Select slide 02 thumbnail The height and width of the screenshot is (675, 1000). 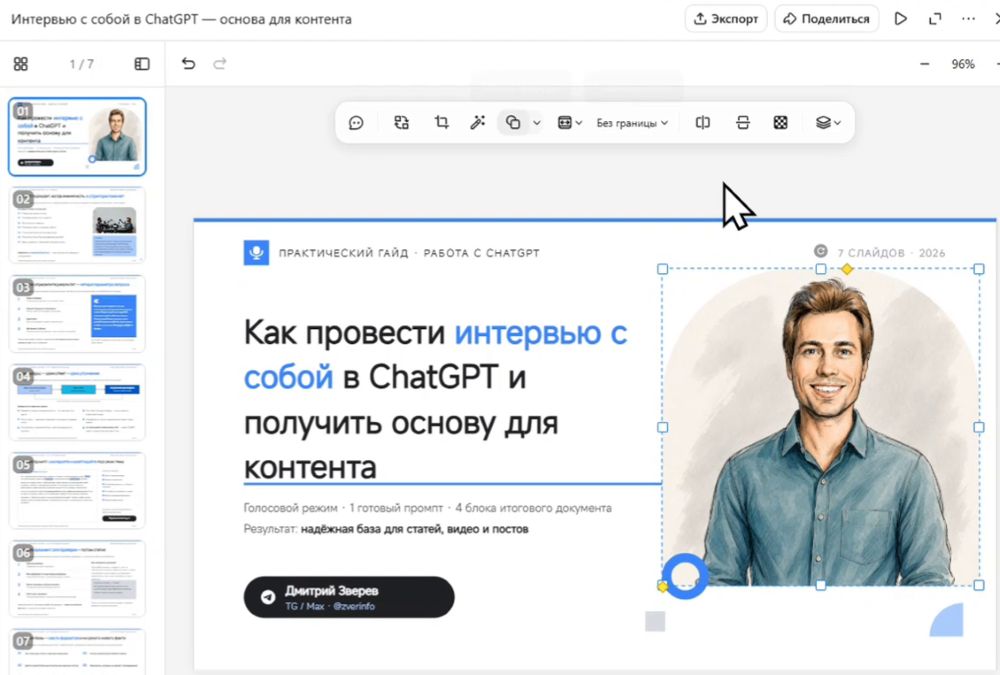tap(77, 225)
